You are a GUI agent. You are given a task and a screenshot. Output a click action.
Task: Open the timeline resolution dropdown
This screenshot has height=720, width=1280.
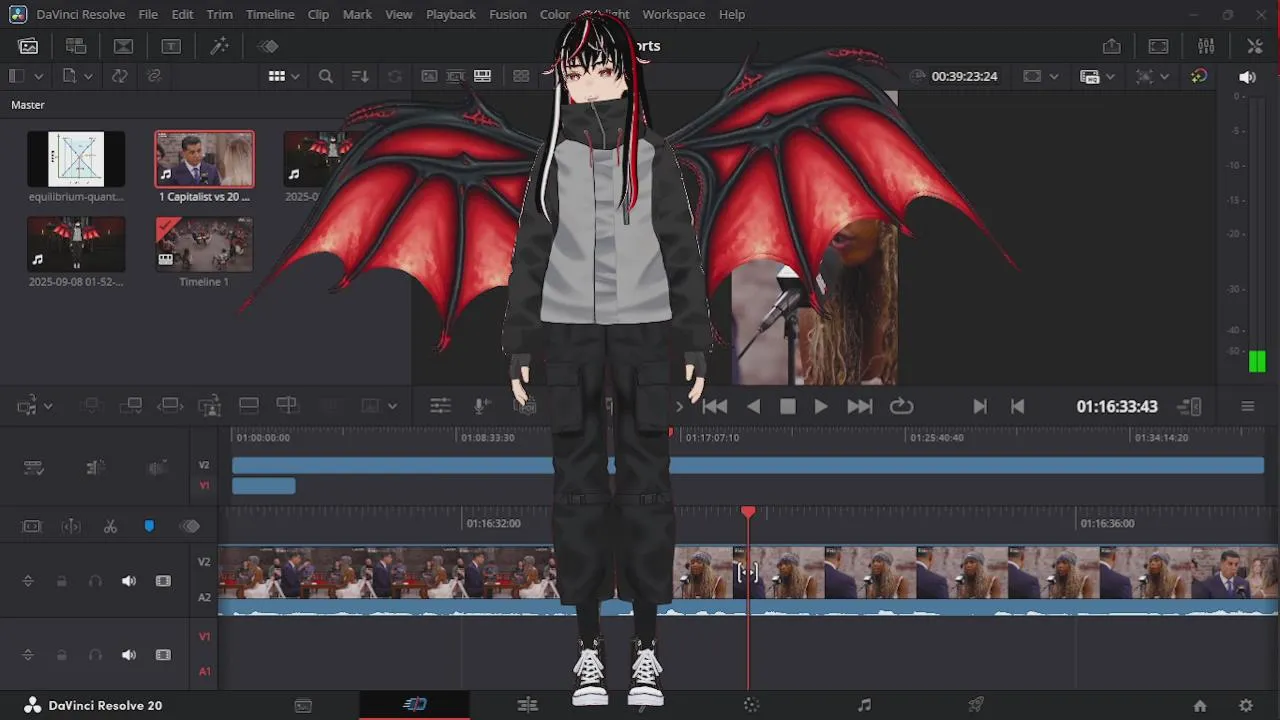(1110, 77)
